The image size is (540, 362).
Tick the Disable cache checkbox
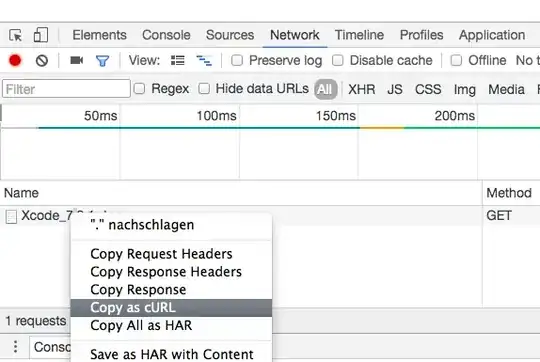(338, 61)
